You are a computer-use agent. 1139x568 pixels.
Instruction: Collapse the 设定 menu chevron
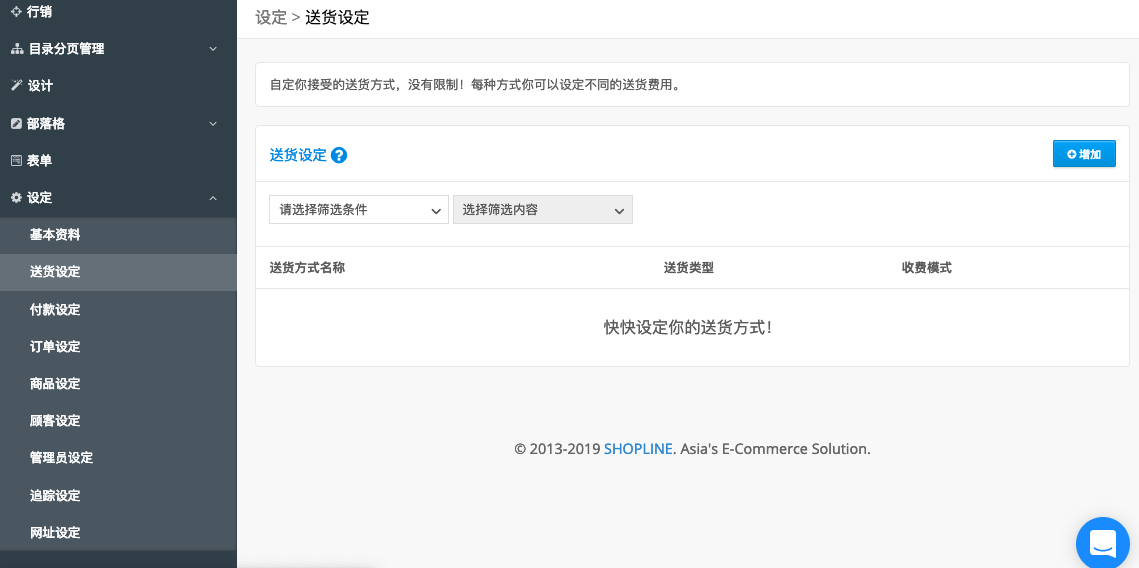coord(213,198)
